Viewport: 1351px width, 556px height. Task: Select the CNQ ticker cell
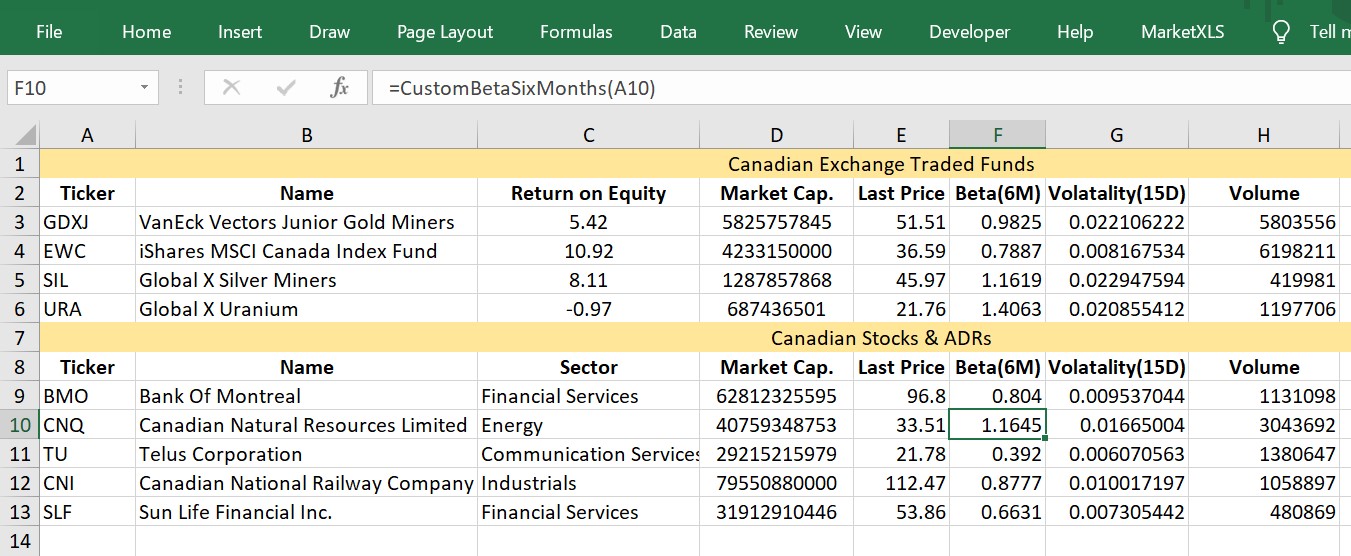click(x=88, y=425)
